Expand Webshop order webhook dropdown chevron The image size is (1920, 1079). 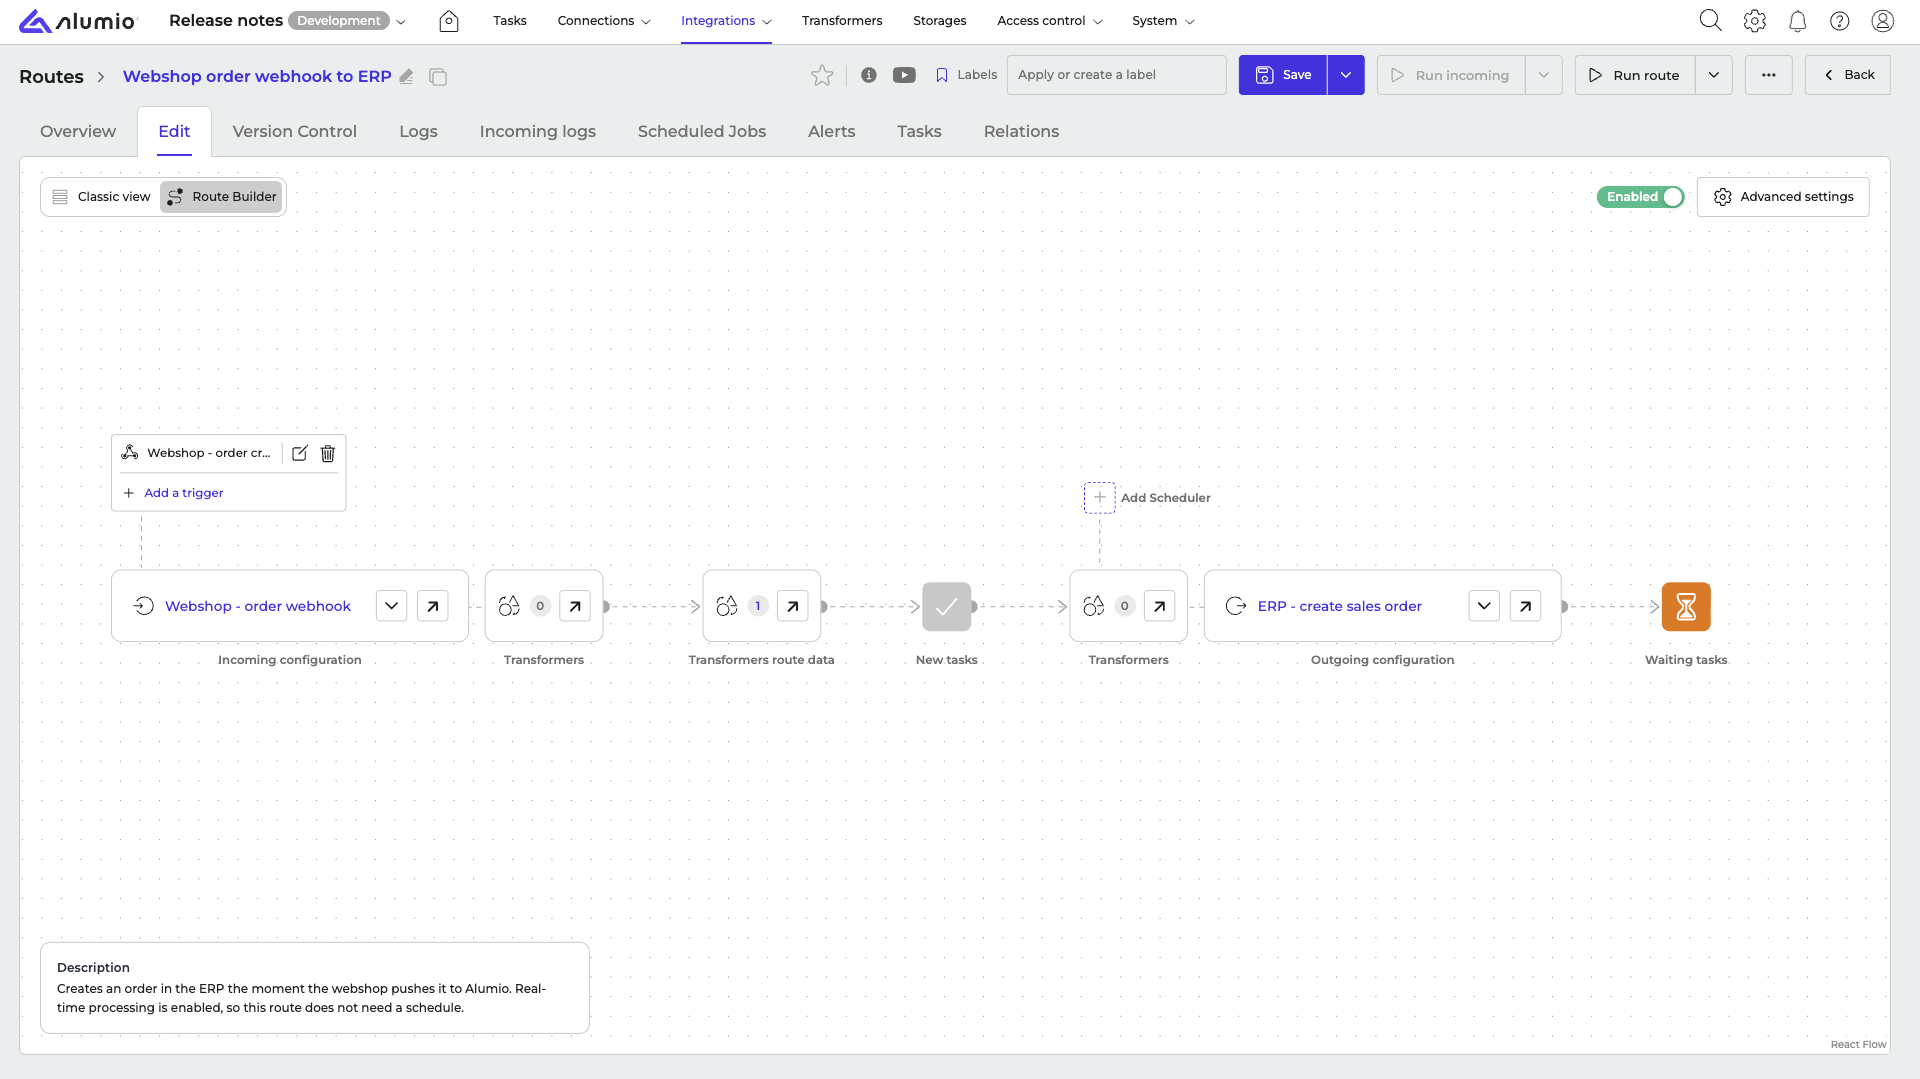pyautogui.click(x=392, y=606)
